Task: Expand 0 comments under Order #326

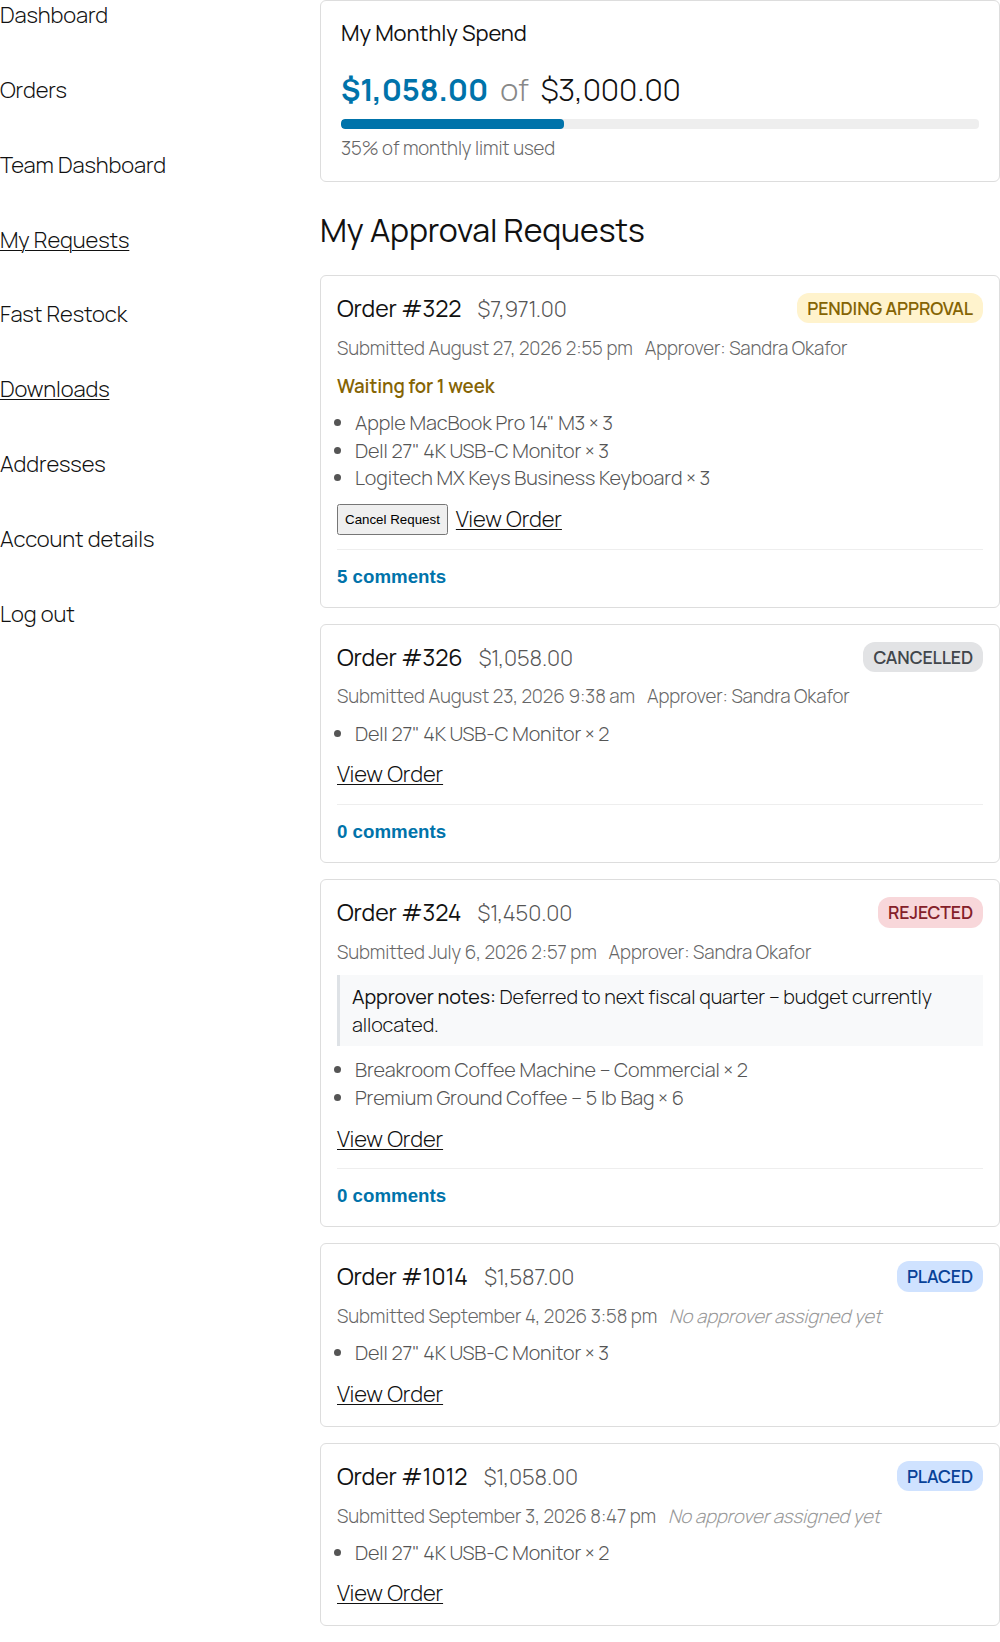Action: click(391, 832)
